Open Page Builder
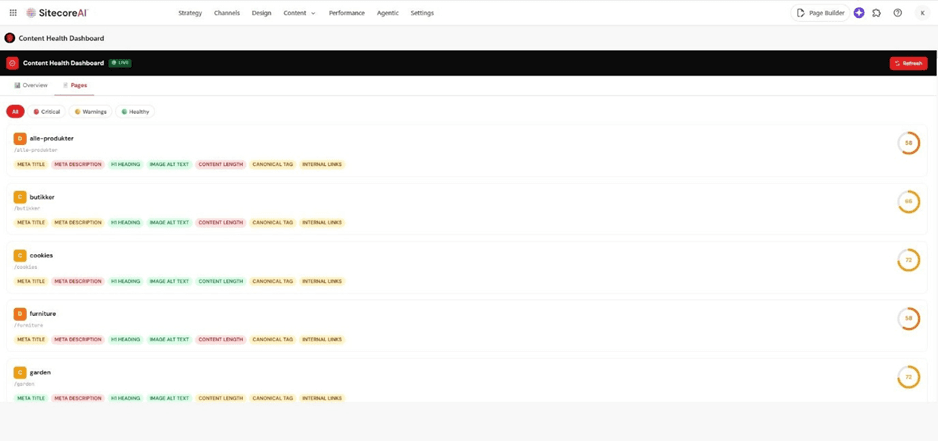The image size is (938, 441). tap(820, 13)
